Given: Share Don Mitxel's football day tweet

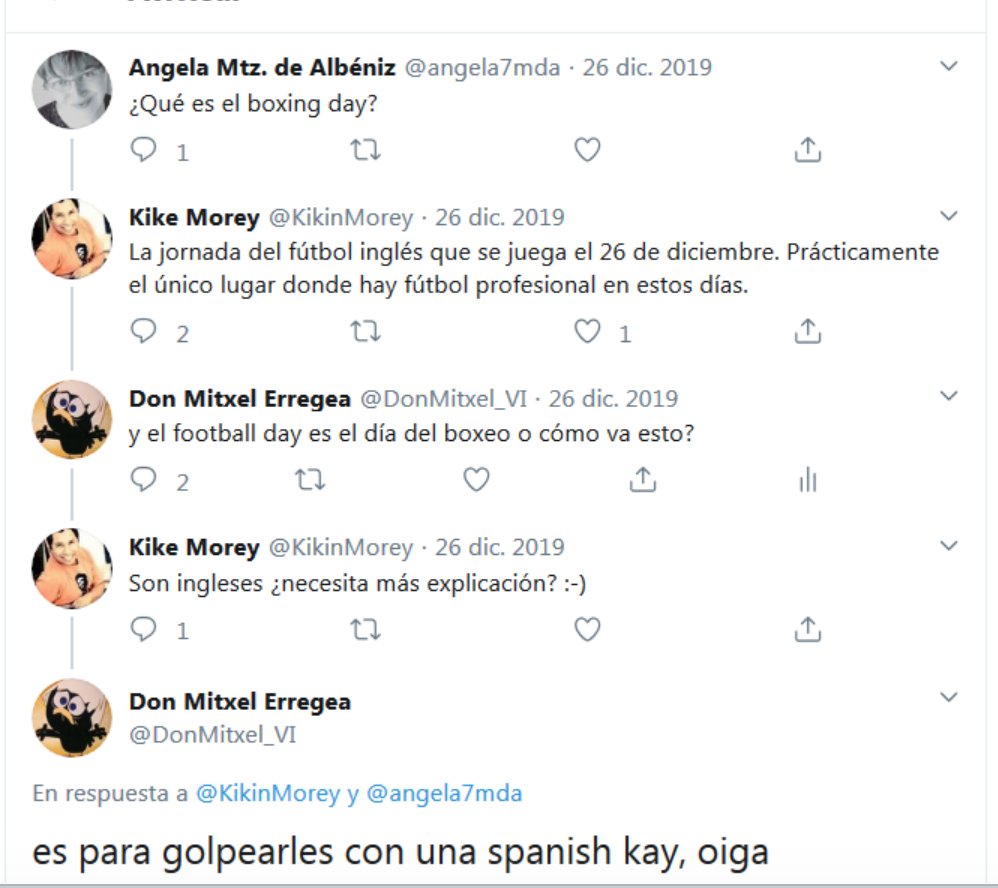Looking at the screenshot, I should pyautogui.click(x=643, y=479).
